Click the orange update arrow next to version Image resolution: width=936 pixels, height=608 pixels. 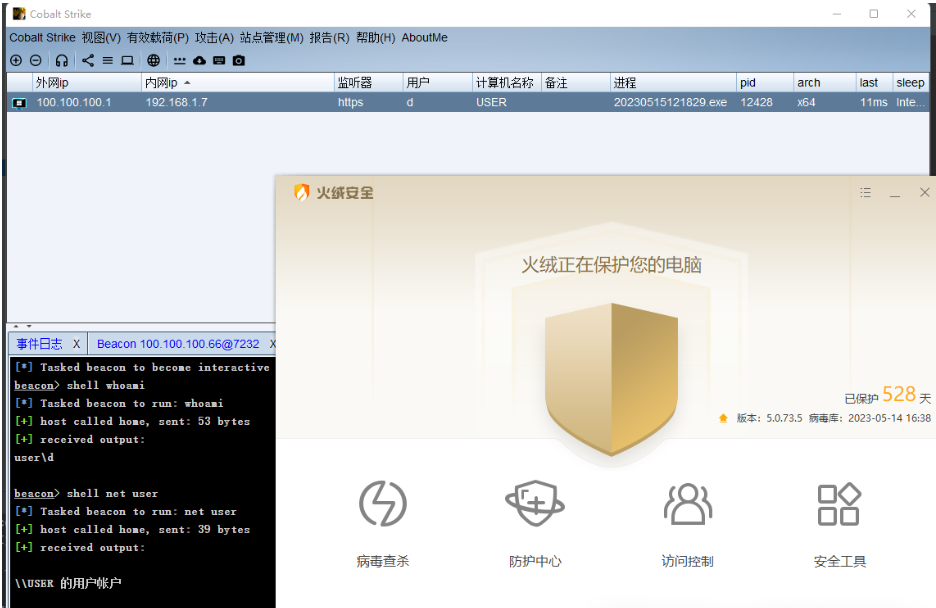point(723,418)
